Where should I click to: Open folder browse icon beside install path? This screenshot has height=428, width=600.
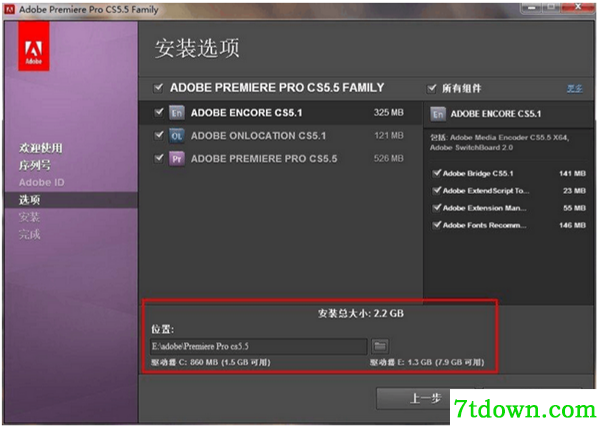coord(380,346)
